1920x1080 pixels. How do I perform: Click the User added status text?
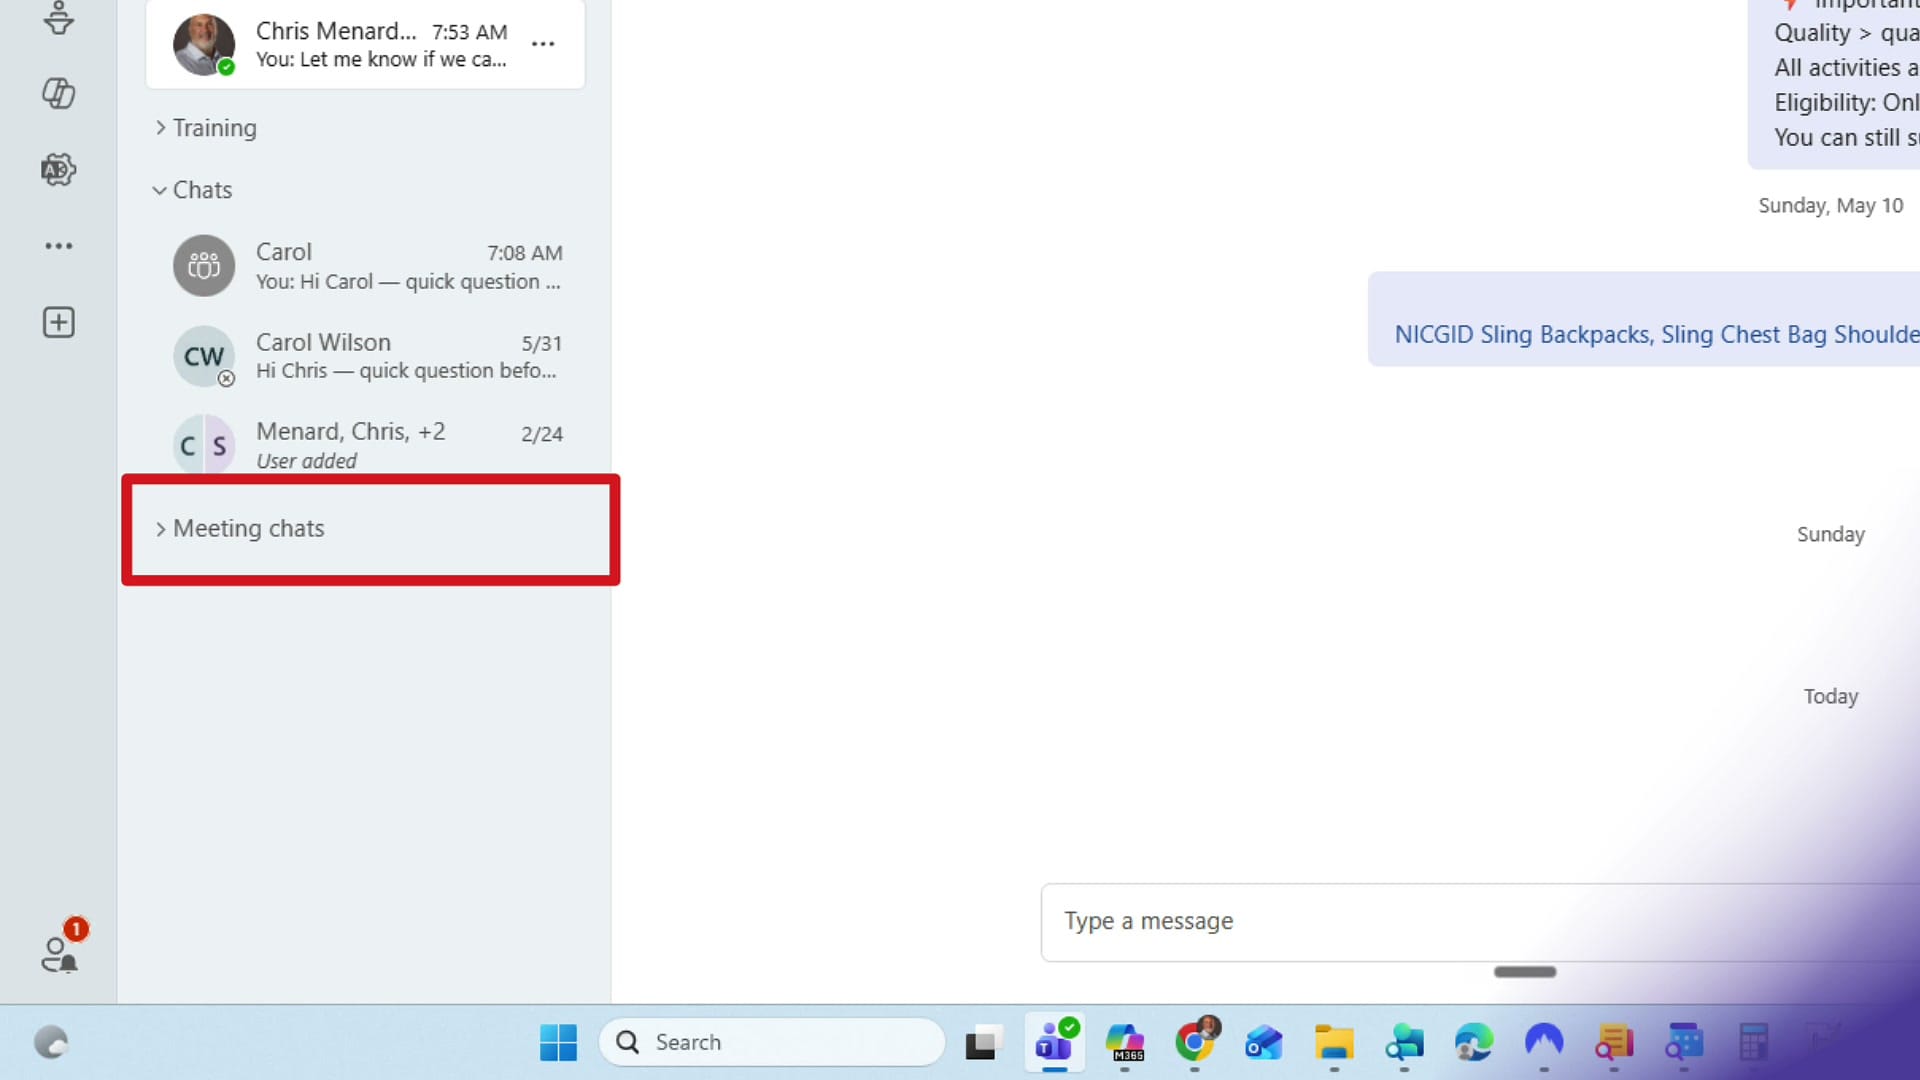306,461
